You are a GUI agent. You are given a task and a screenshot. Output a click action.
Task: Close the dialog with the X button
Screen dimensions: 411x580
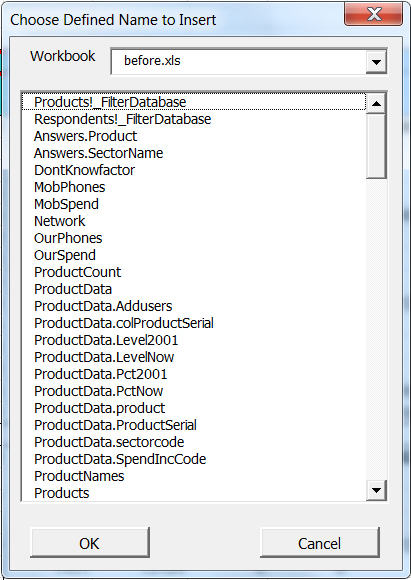click(x=374, y=15)
